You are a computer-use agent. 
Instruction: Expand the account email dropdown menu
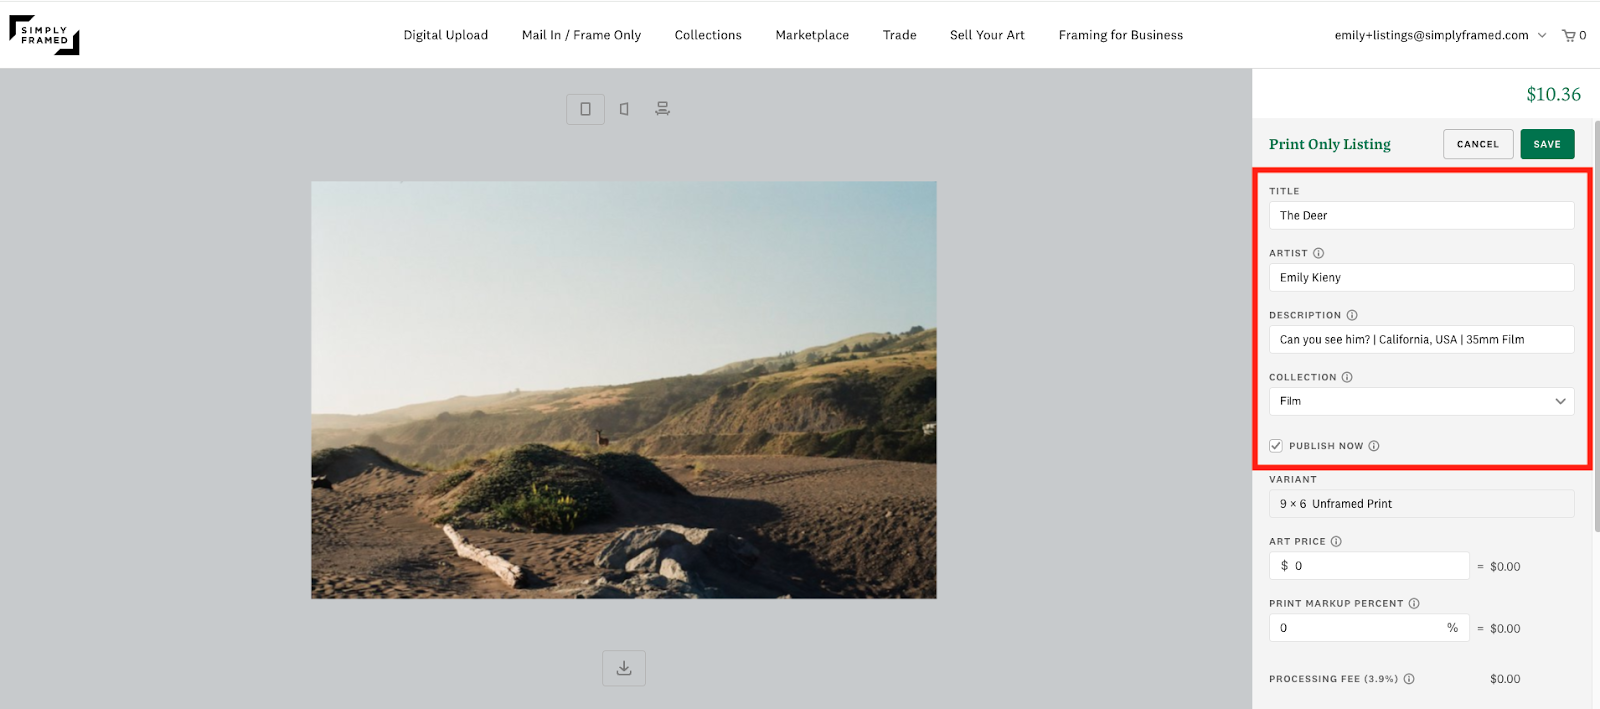(x=1541, y=35)
